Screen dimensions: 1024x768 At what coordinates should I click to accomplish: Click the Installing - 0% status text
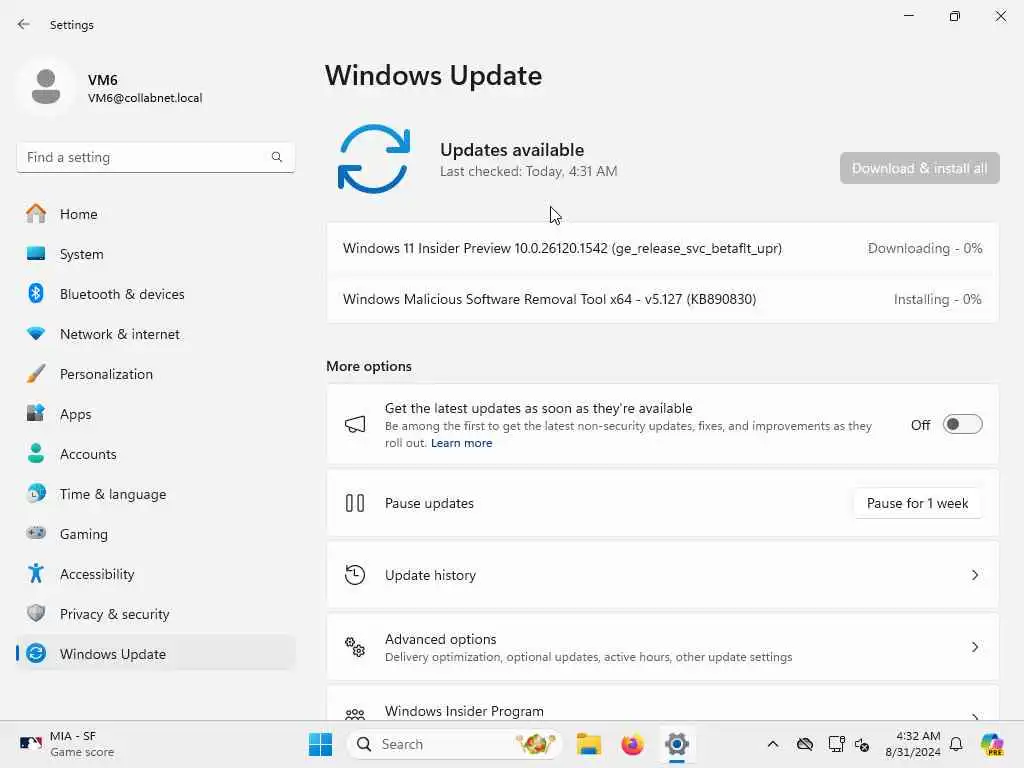point(938,299)
